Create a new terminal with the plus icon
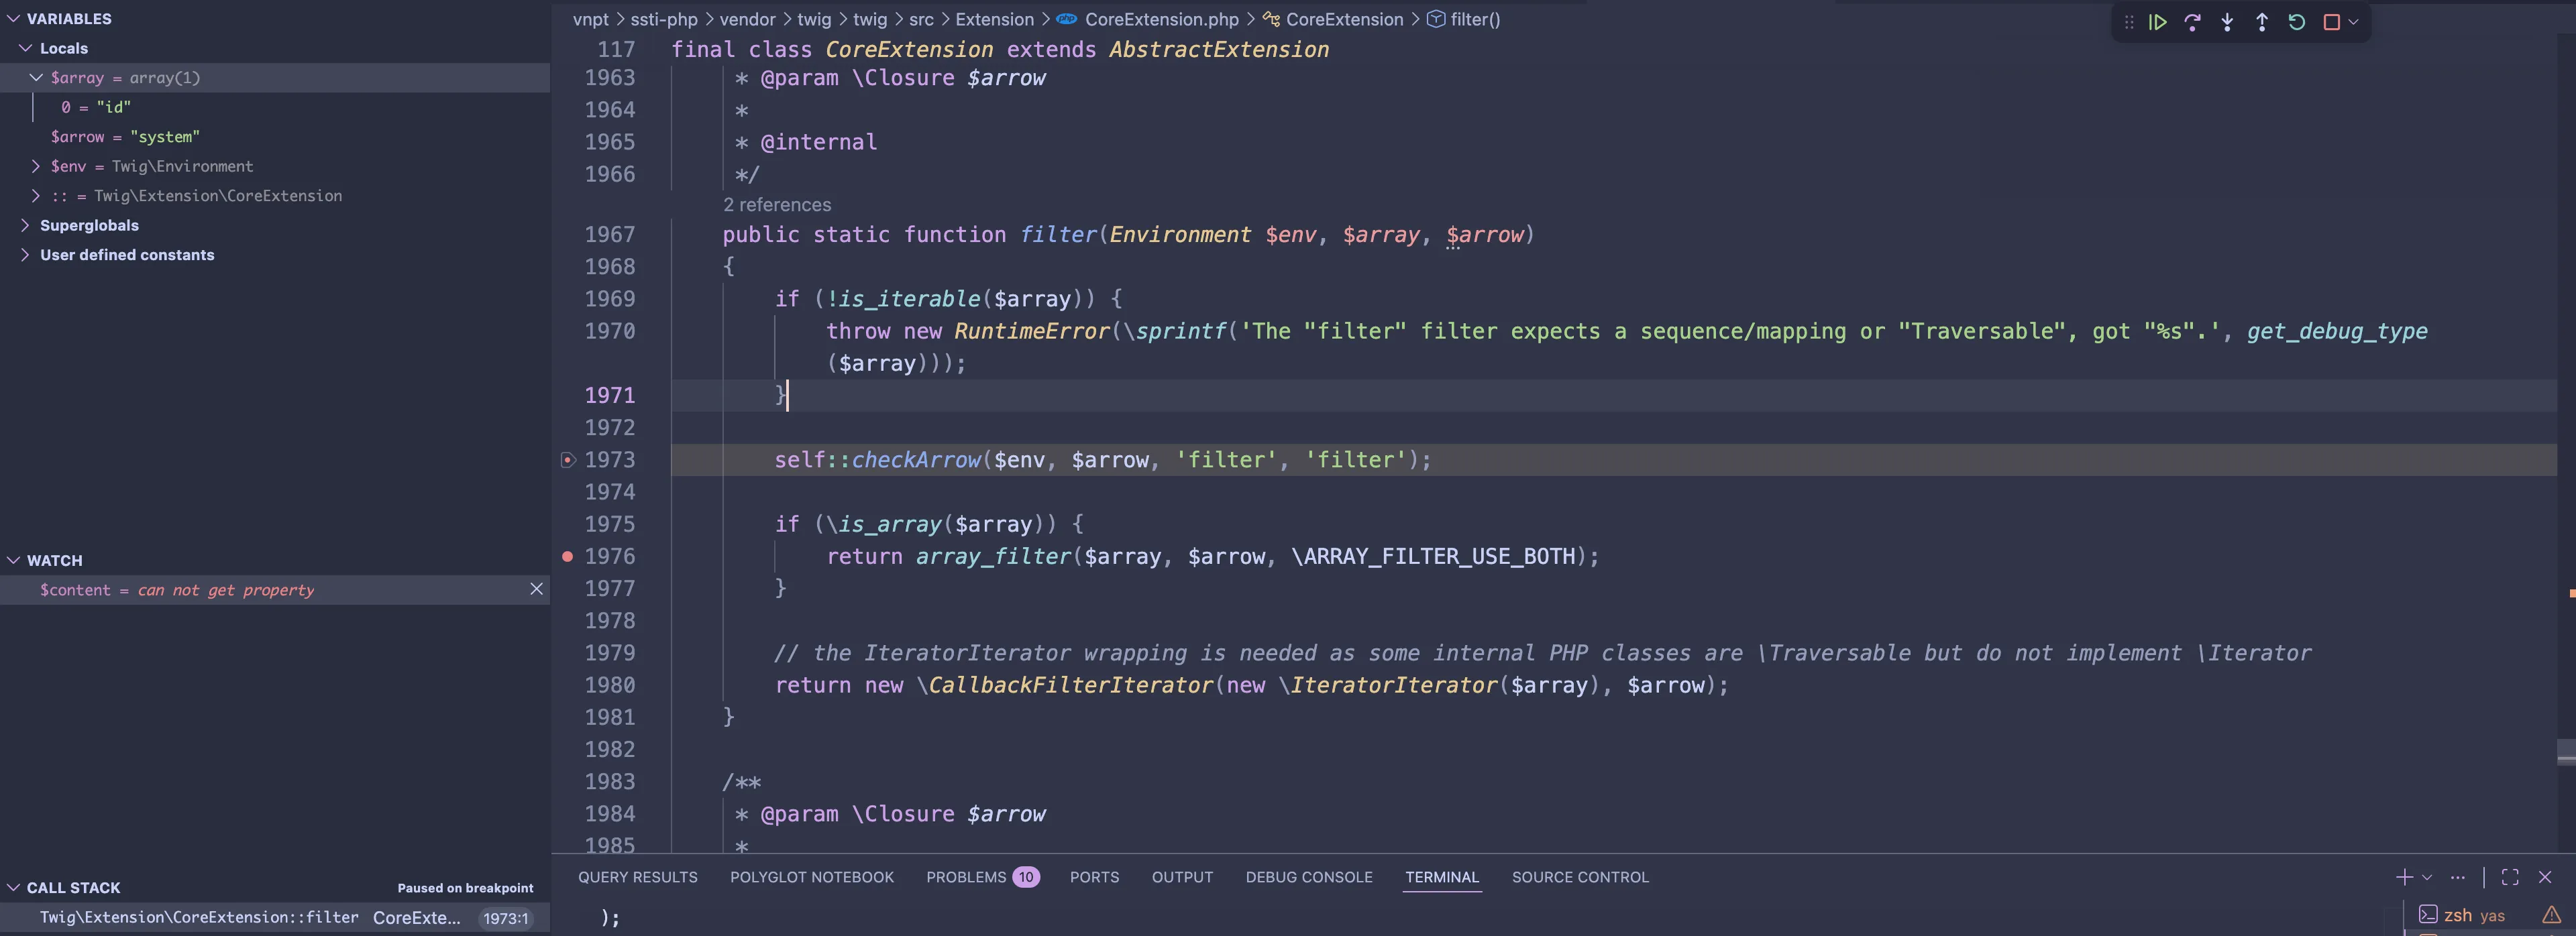The width and height of the screenshot is (2576, 936). coord(2404,877)
